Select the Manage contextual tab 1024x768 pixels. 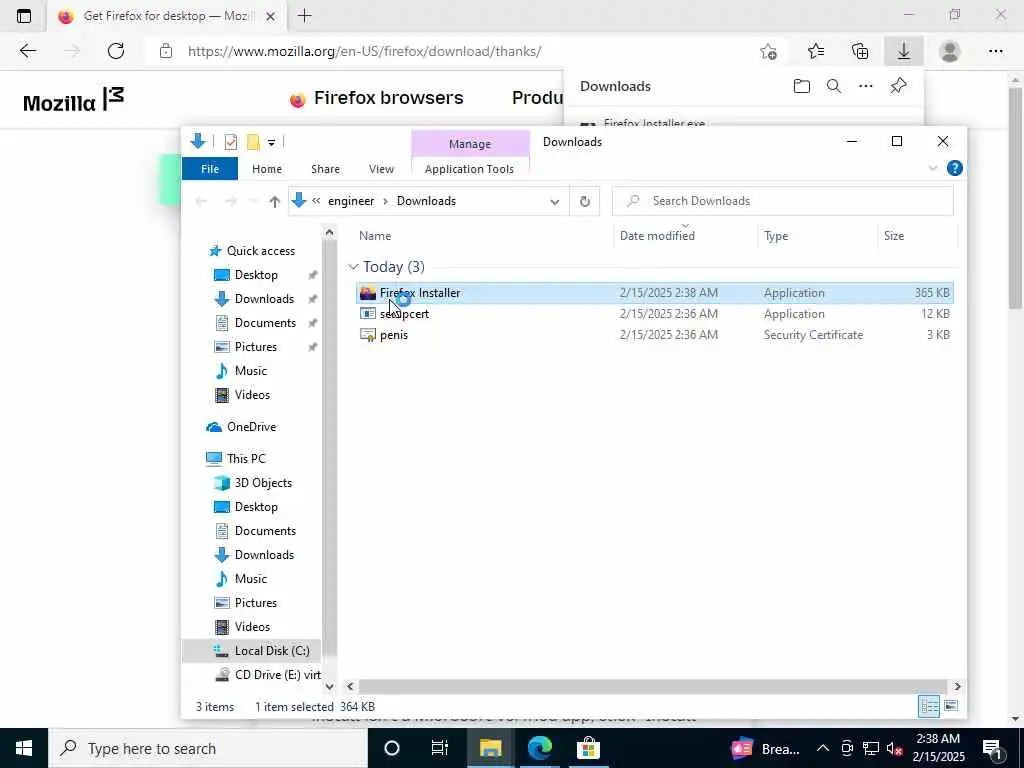coord(470,144)
